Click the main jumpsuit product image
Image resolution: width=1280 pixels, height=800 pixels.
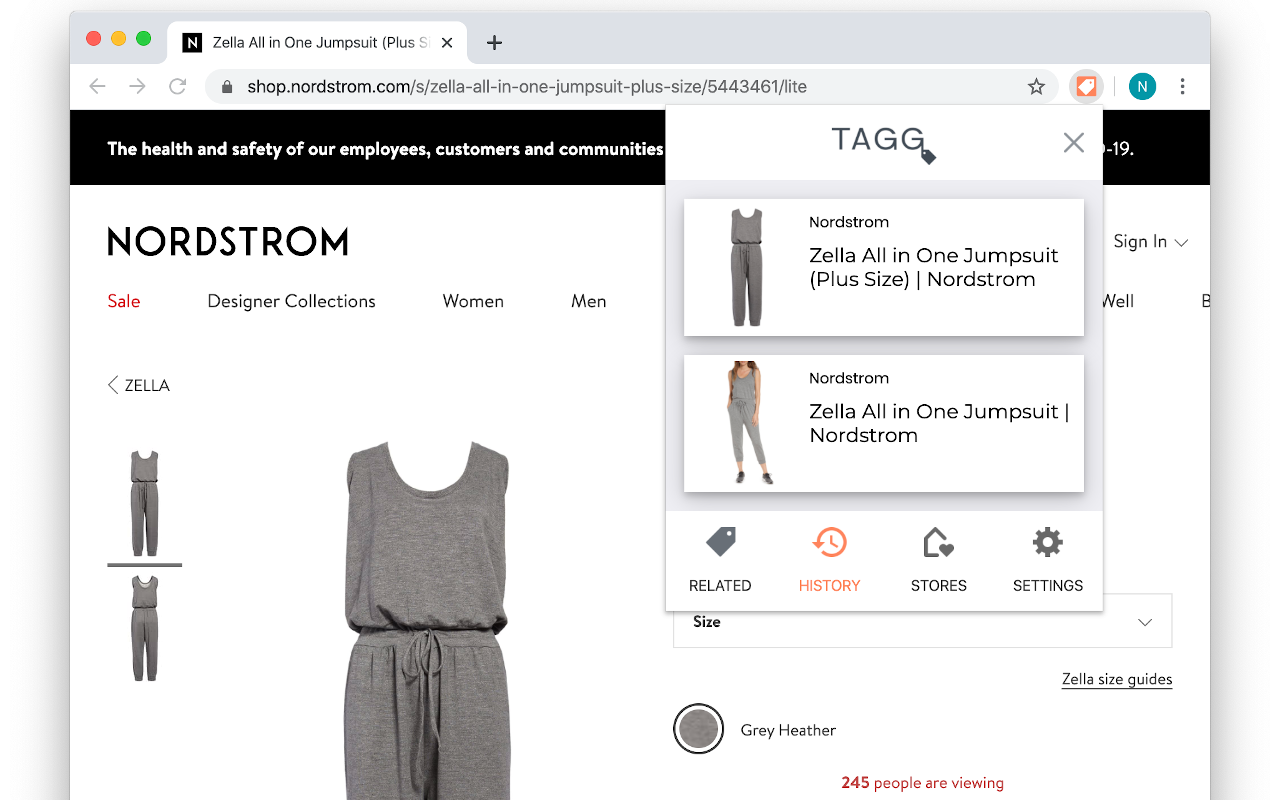[x=427, y=620]
